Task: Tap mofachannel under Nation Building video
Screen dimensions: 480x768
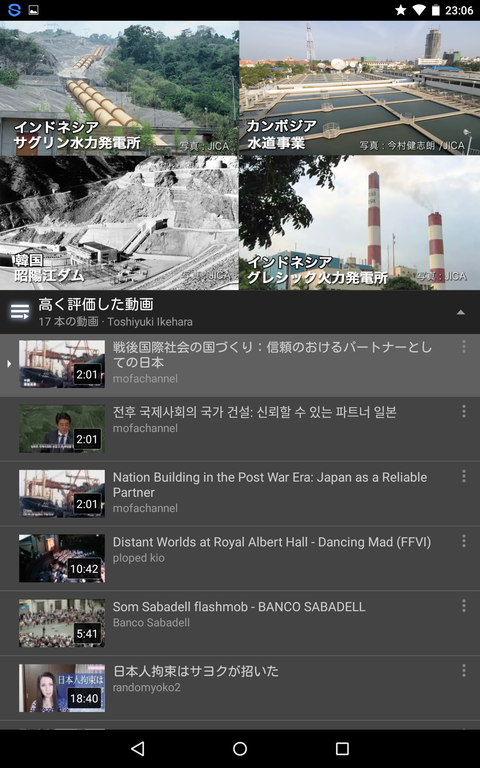Action: pos(145,508)
